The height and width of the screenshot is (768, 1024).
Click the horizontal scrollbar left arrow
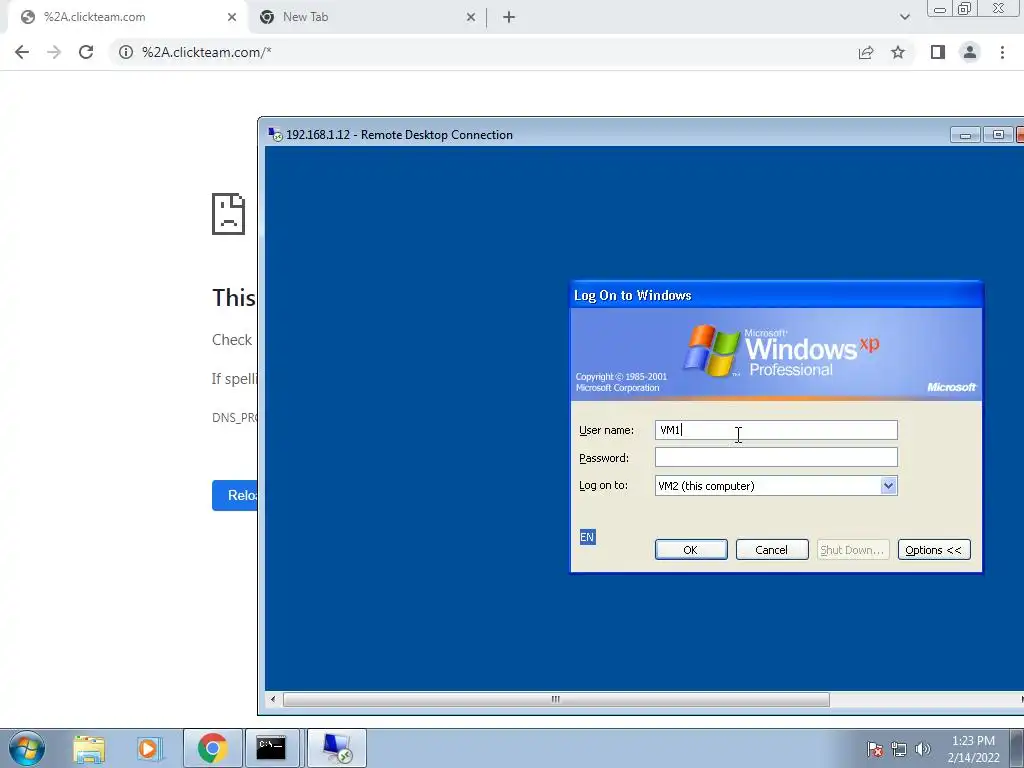273,699
